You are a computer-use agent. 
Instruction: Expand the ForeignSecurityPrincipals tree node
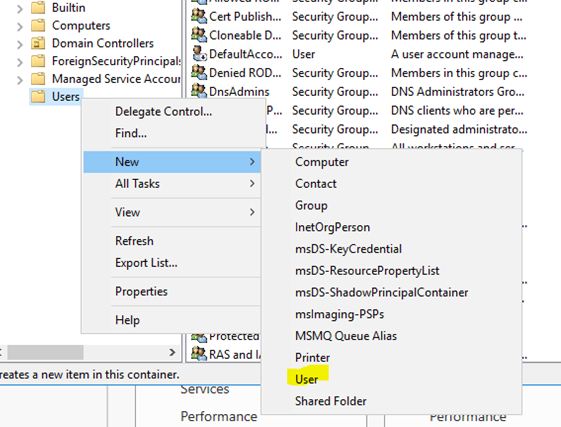tap(20, 62)
